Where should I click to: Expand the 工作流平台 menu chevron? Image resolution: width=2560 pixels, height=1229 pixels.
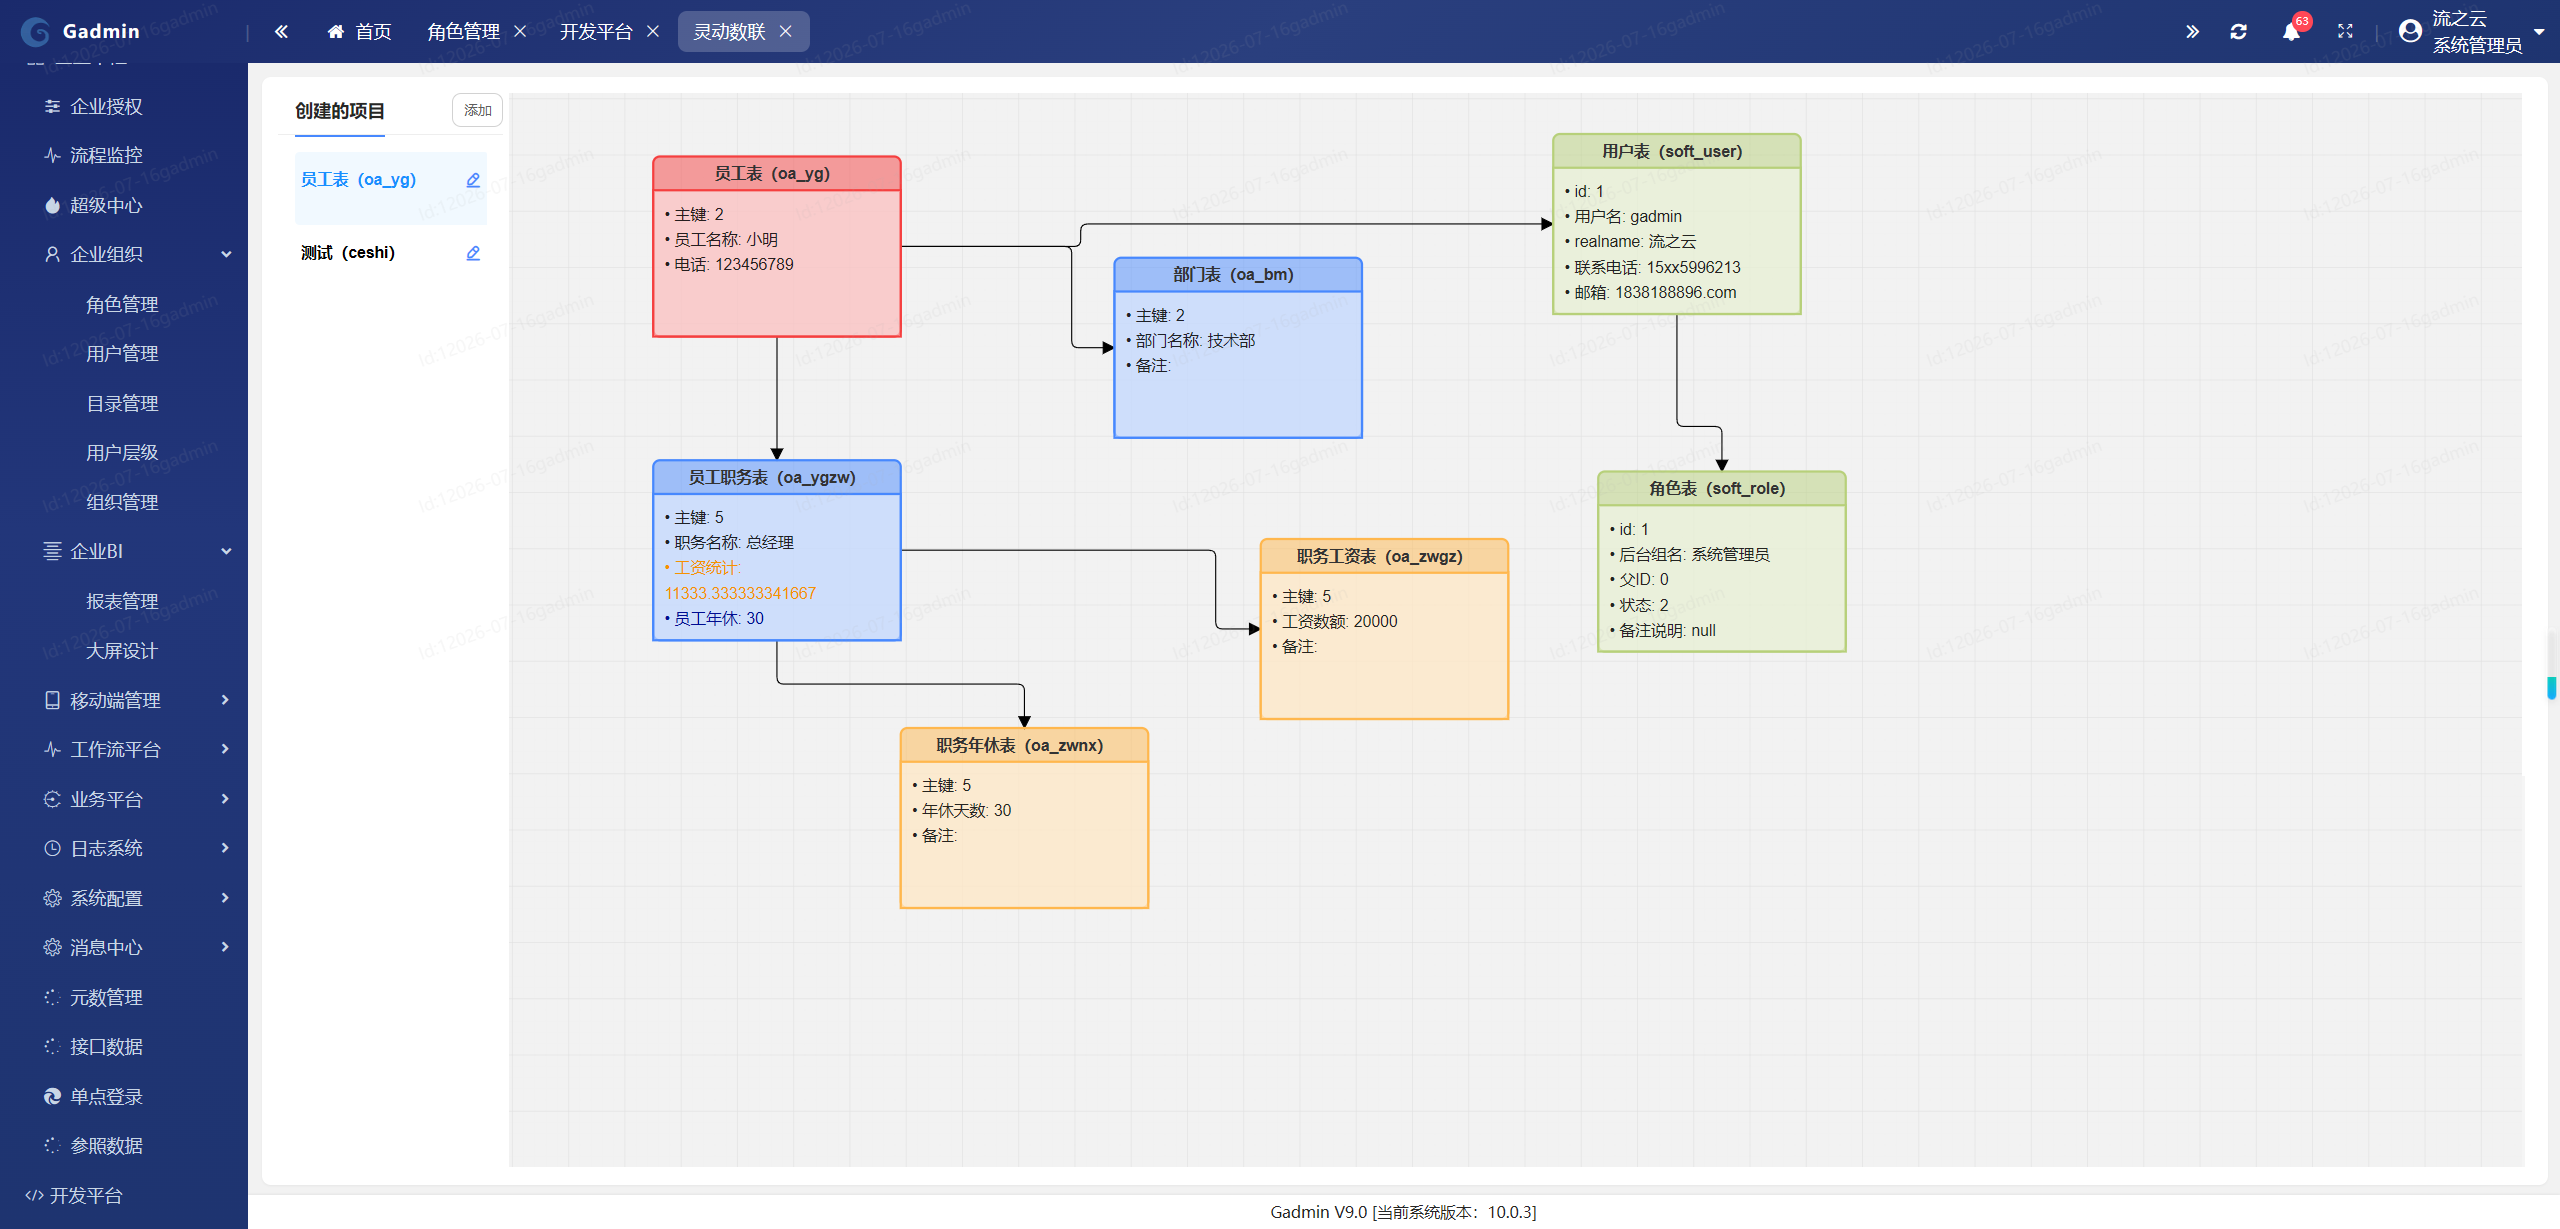pyautogui.click(x=226, y=749)
